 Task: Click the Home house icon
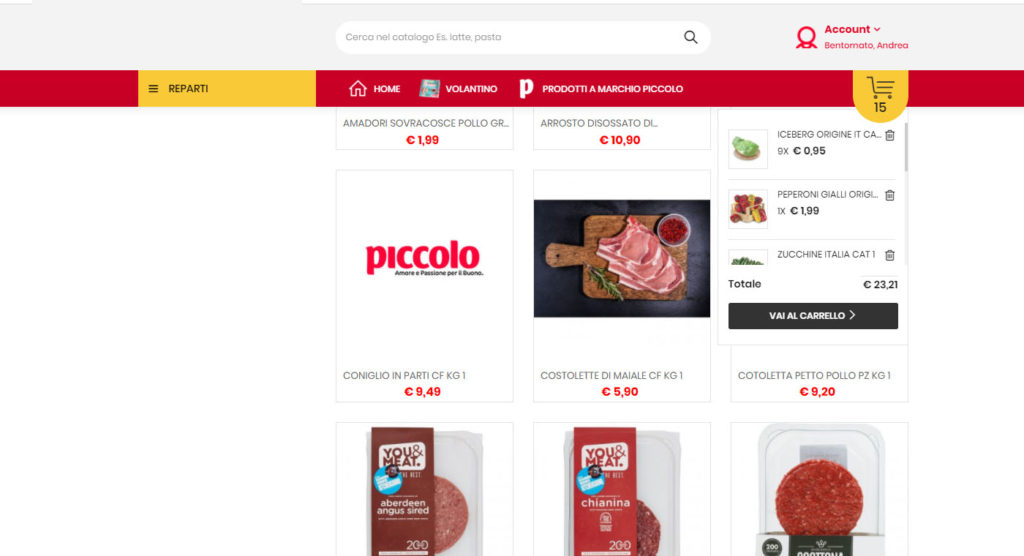tap(357, 88)
